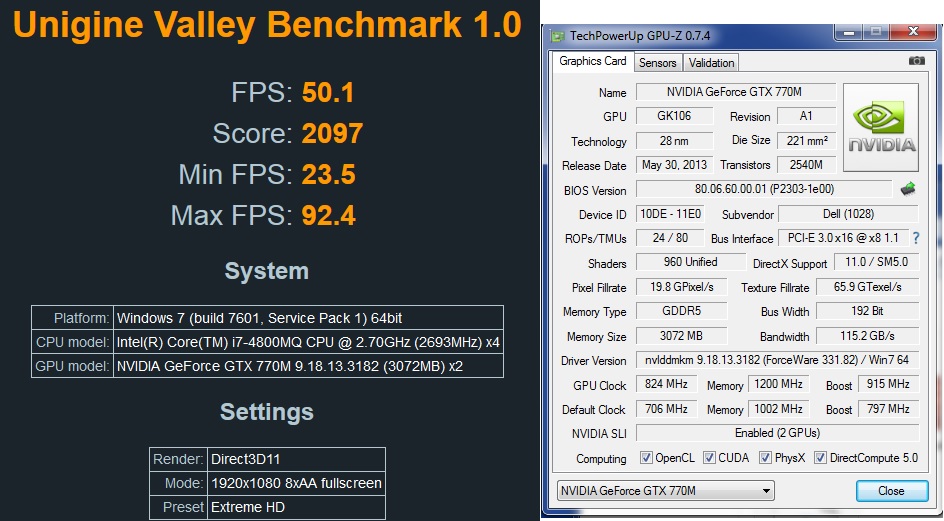Screen dimensions: 944x521
Task: Click the BIOS save chip icon
Action: [x=908, y=189]
